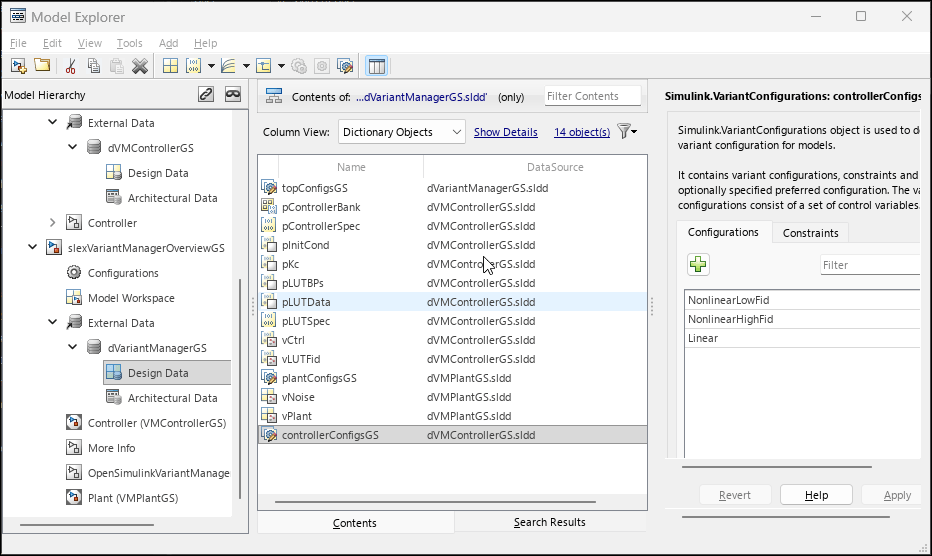The height and width of the screenshot is (556, 932).
Task: Open the File menu
Action: [x=18, y=43]
